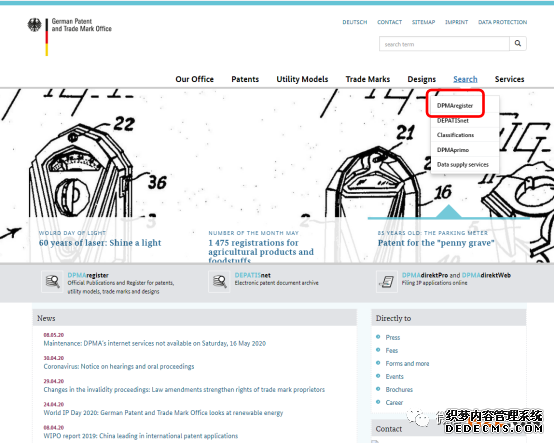
Task: Select DPMAregister in the Search dropdown
Action: 455,105
